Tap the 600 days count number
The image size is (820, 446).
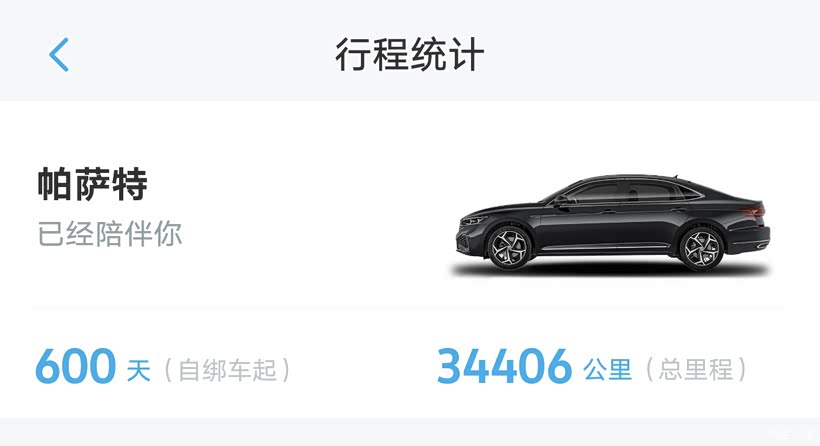75,366
